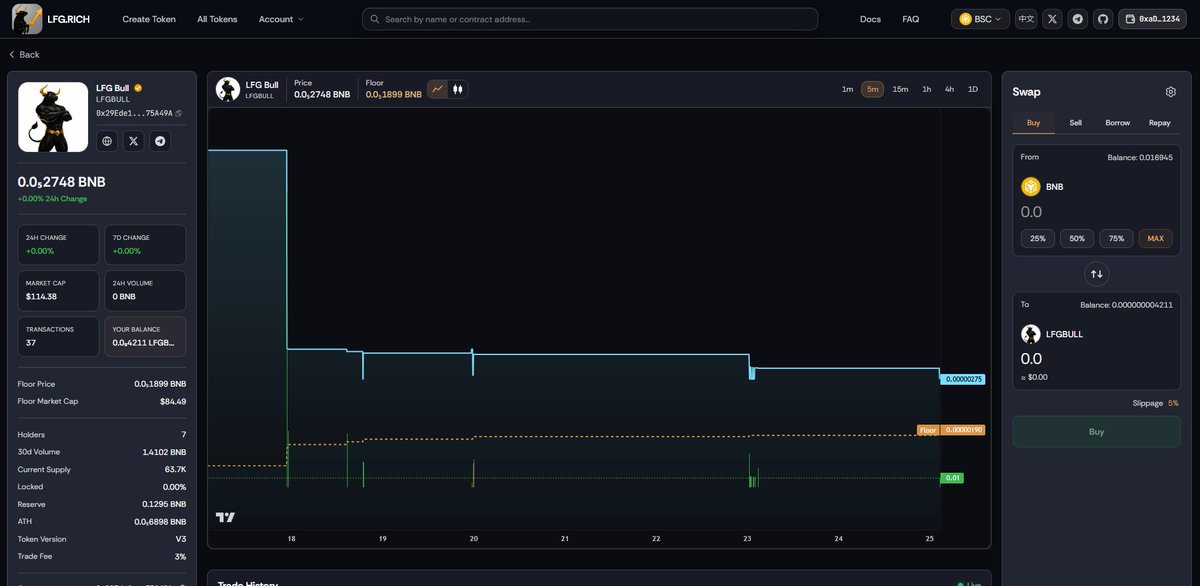Click the From balance 0.016945 text
The width and height of the screenshot is (1200, 586).
[1140, 157]
